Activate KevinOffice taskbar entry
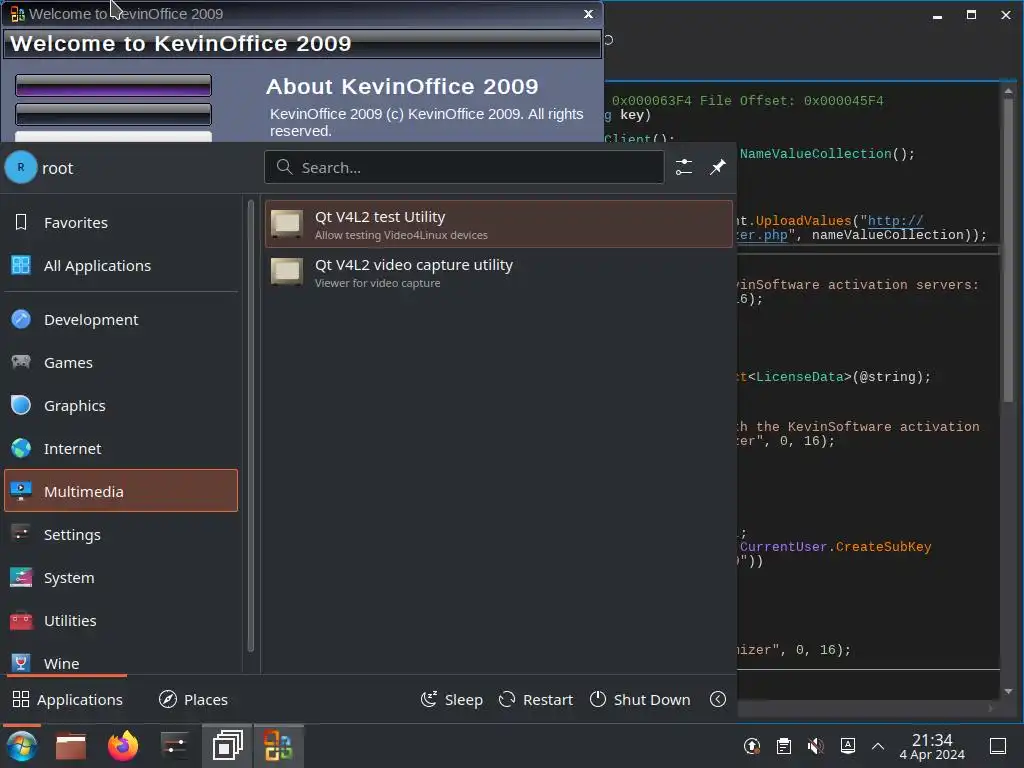This screenshot has height=768, width=1024. coord(278,746)
